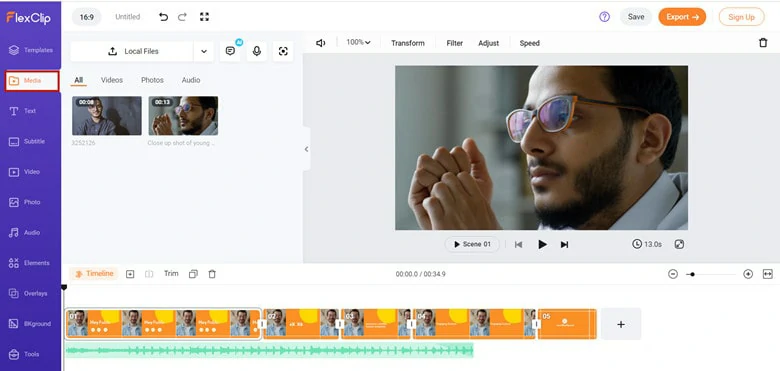Switch to the Audio media tab
The width and height of the screenshot is (780, 371).
(x=191, y=80)
